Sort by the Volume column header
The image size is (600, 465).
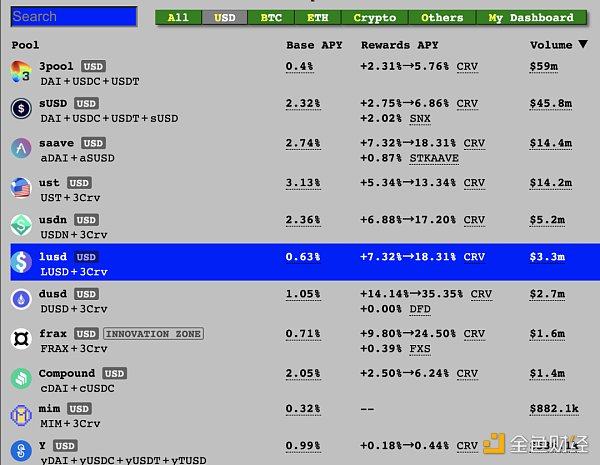click(x=551, y=45)
